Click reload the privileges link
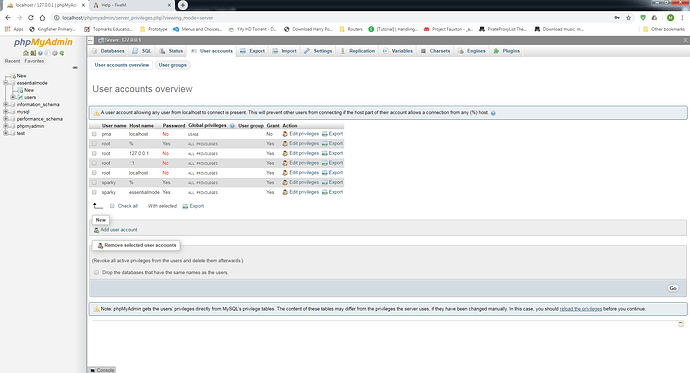Screen dimensions: 690x373 point(581,309)
